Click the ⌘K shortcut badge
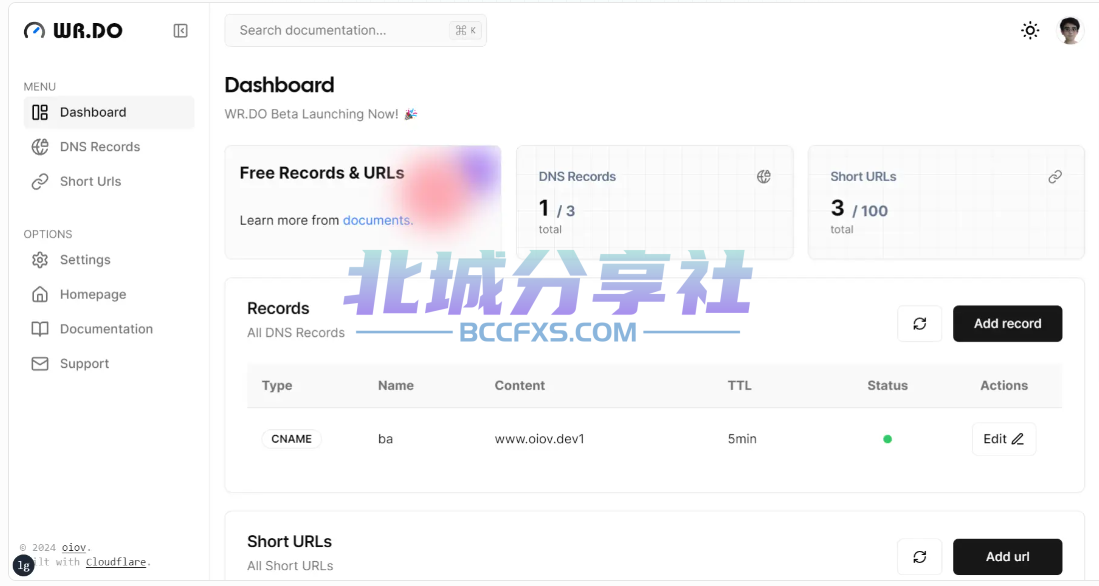Image resolution: width=1099 pixels, height=586 pixels. click(465, 30)
